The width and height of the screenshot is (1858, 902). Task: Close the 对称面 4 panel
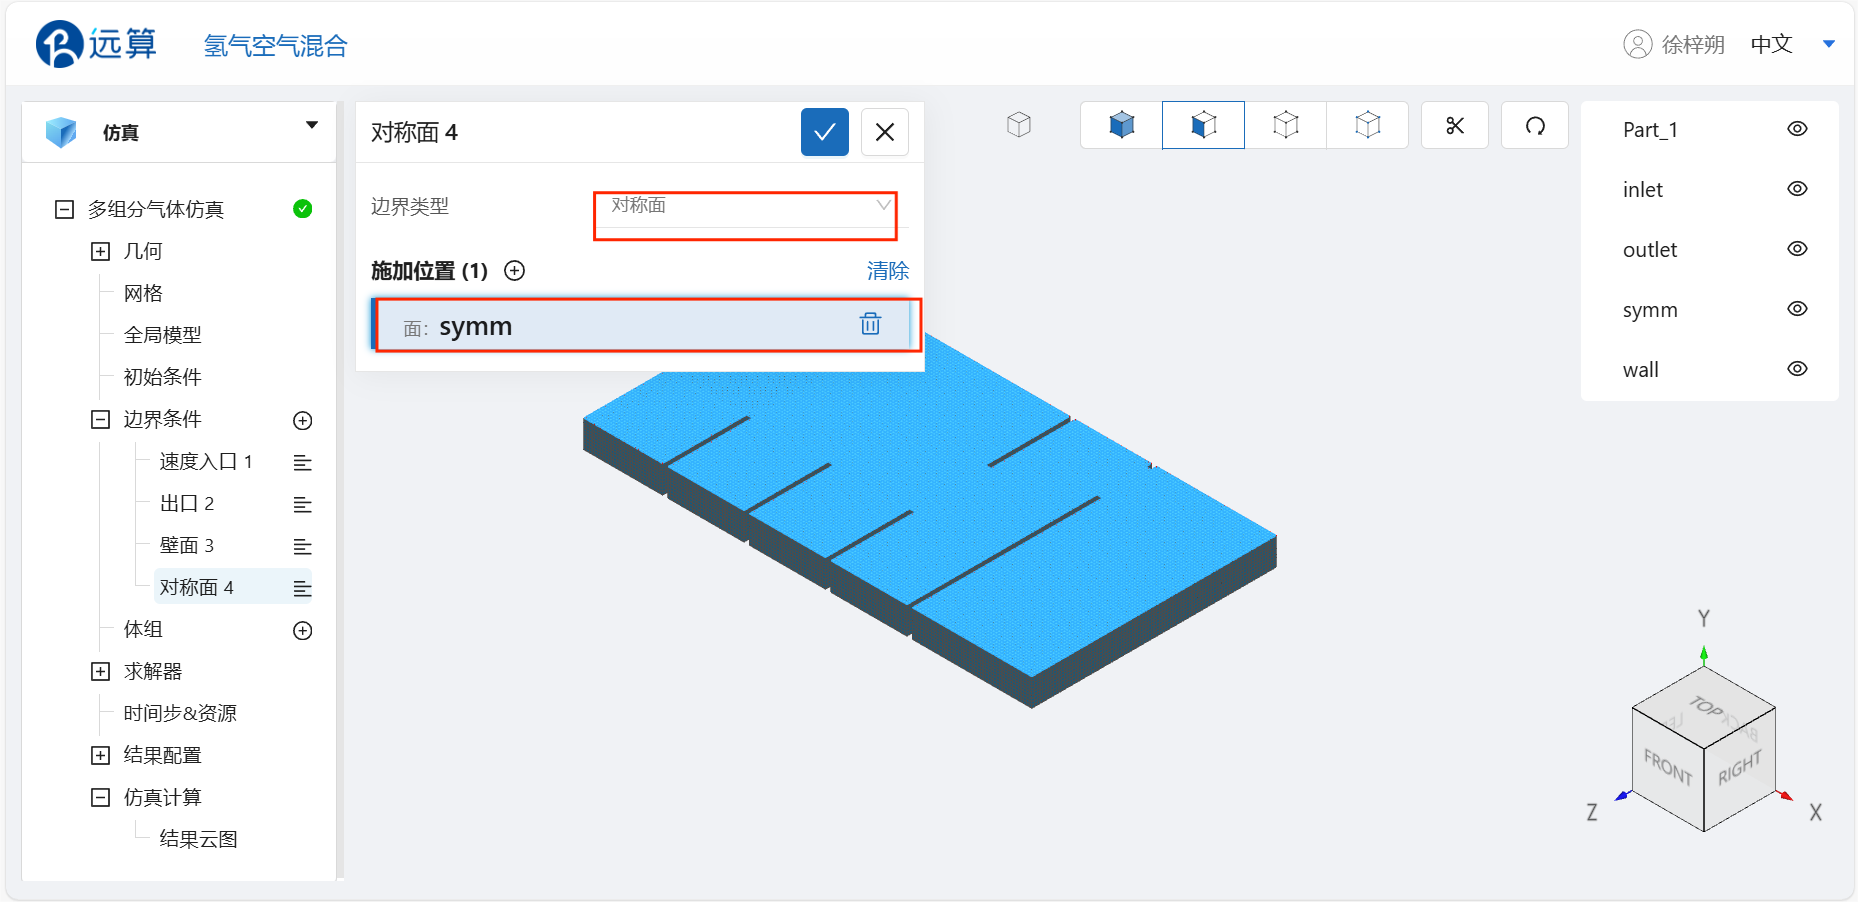[885, 132]
